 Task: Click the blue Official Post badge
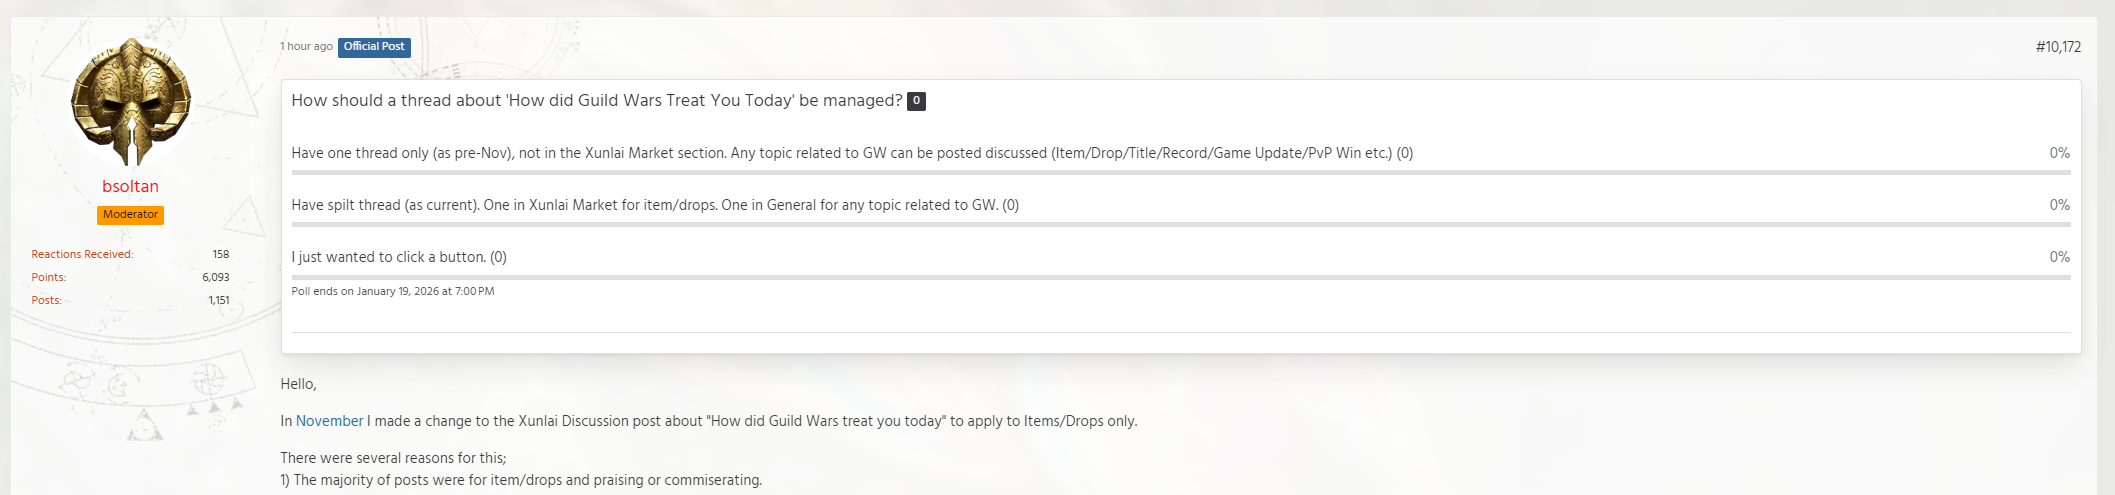pos(374,47)
